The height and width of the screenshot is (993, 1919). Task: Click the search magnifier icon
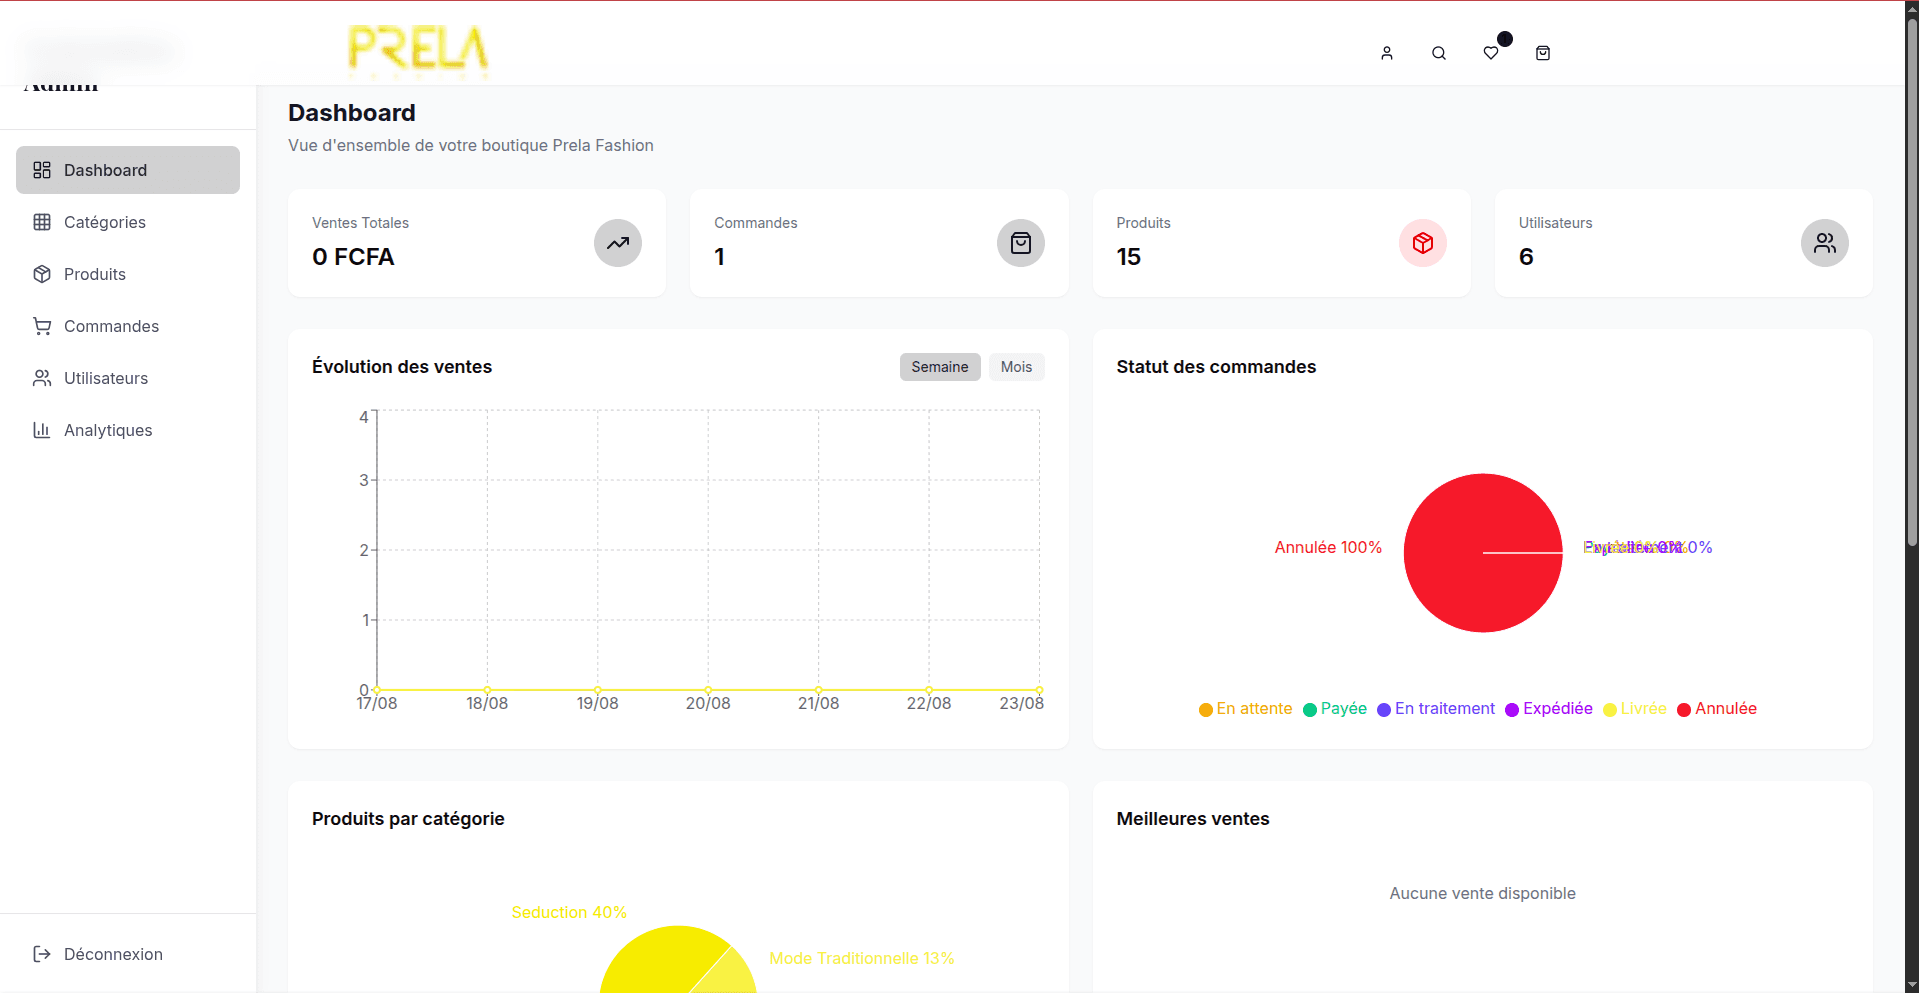pyautogui.click(x=1438, y=53)
